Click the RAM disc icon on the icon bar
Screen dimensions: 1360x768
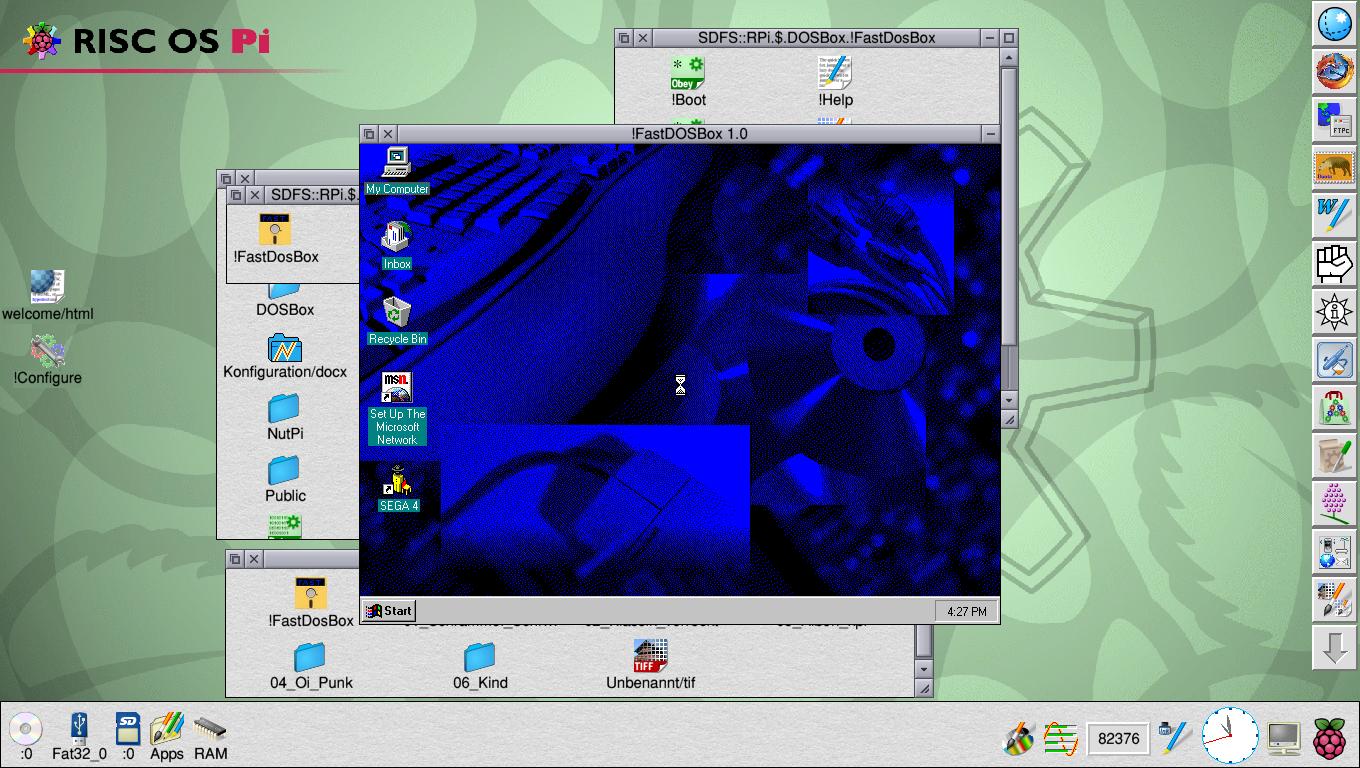[x=210, y=731]
